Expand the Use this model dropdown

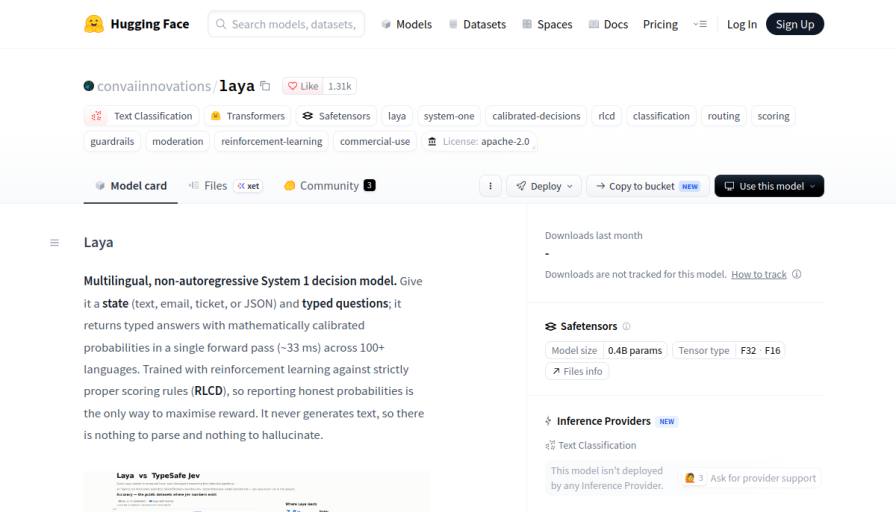(x=769, y=186)
